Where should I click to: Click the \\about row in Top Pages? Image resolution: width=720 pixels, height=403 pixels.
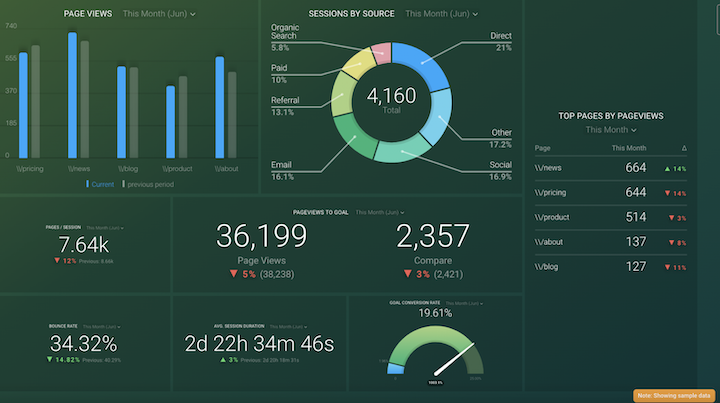pos(610,242)
